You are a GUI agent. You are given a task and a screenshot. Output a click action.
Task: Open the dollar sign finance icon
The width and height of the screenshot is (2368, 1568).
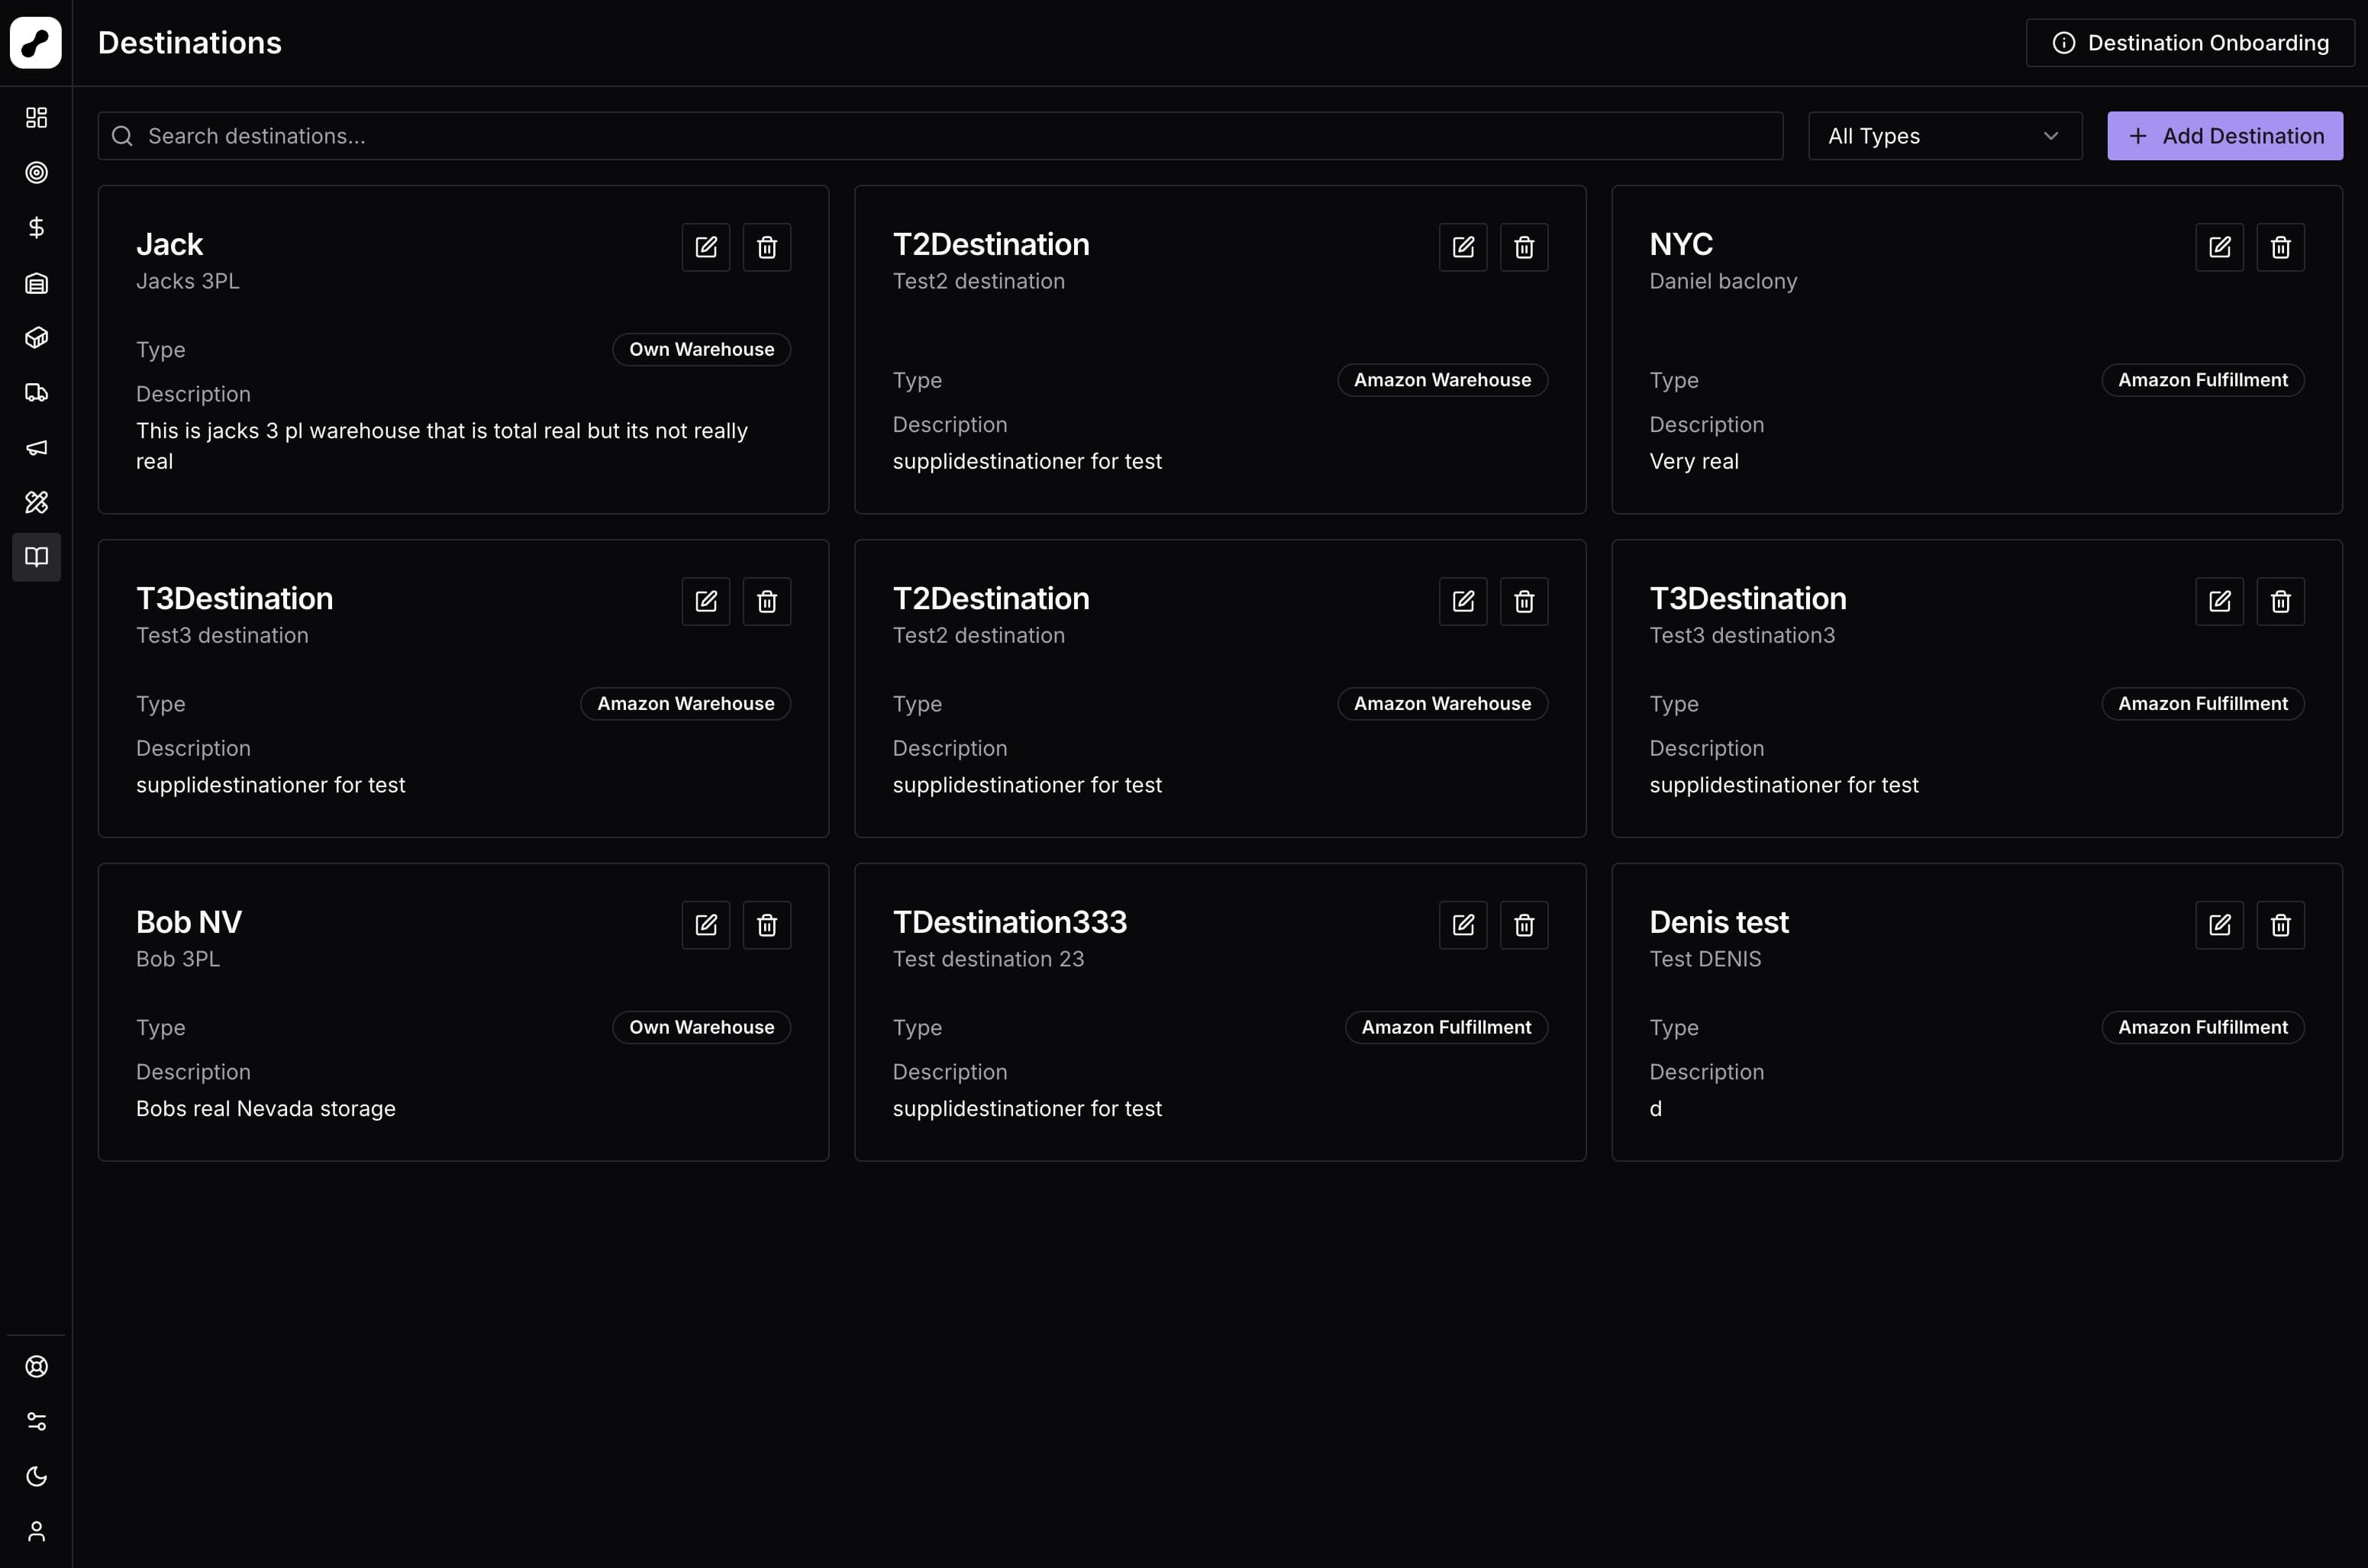(36, 228)
